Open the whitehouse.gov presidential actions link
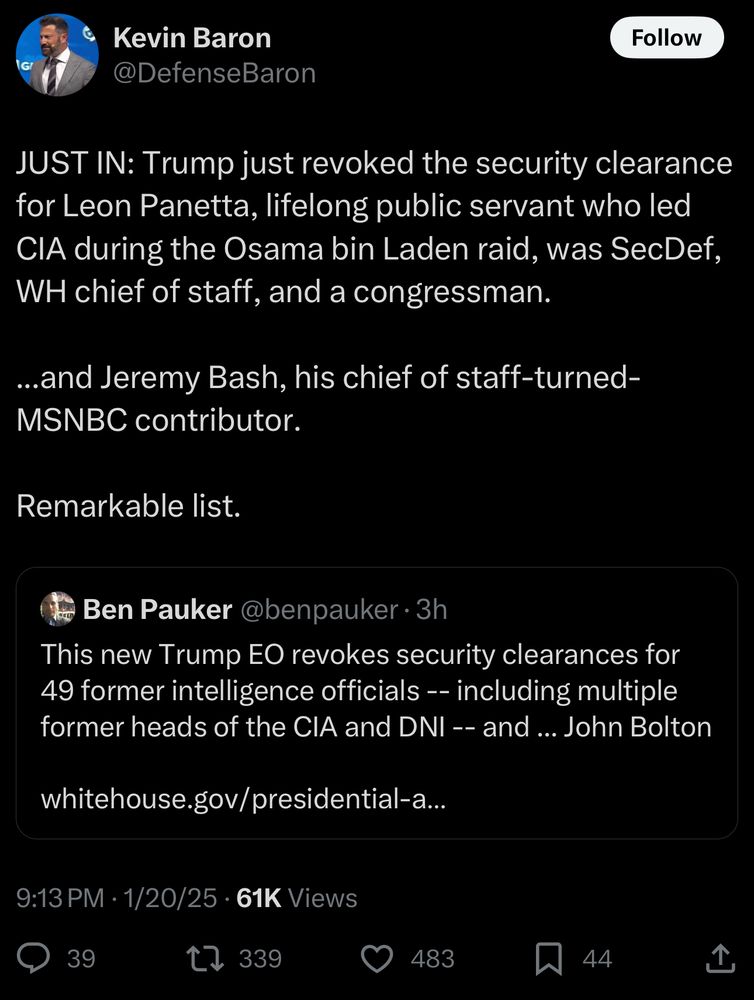754x1000 pixels. point(243,800)
